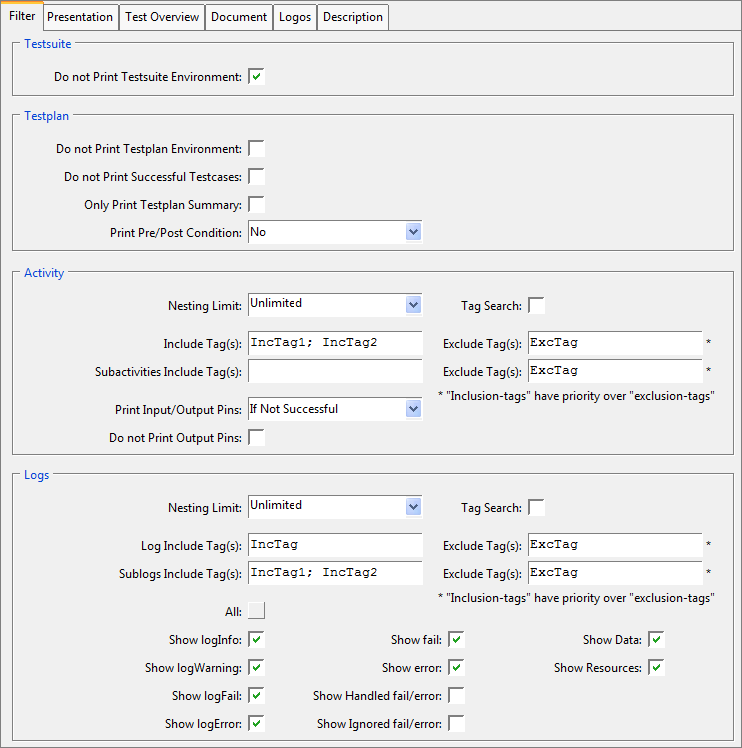Select the Logos tab
Viewport: 742px width, 748px height.
tap(295, 17)
